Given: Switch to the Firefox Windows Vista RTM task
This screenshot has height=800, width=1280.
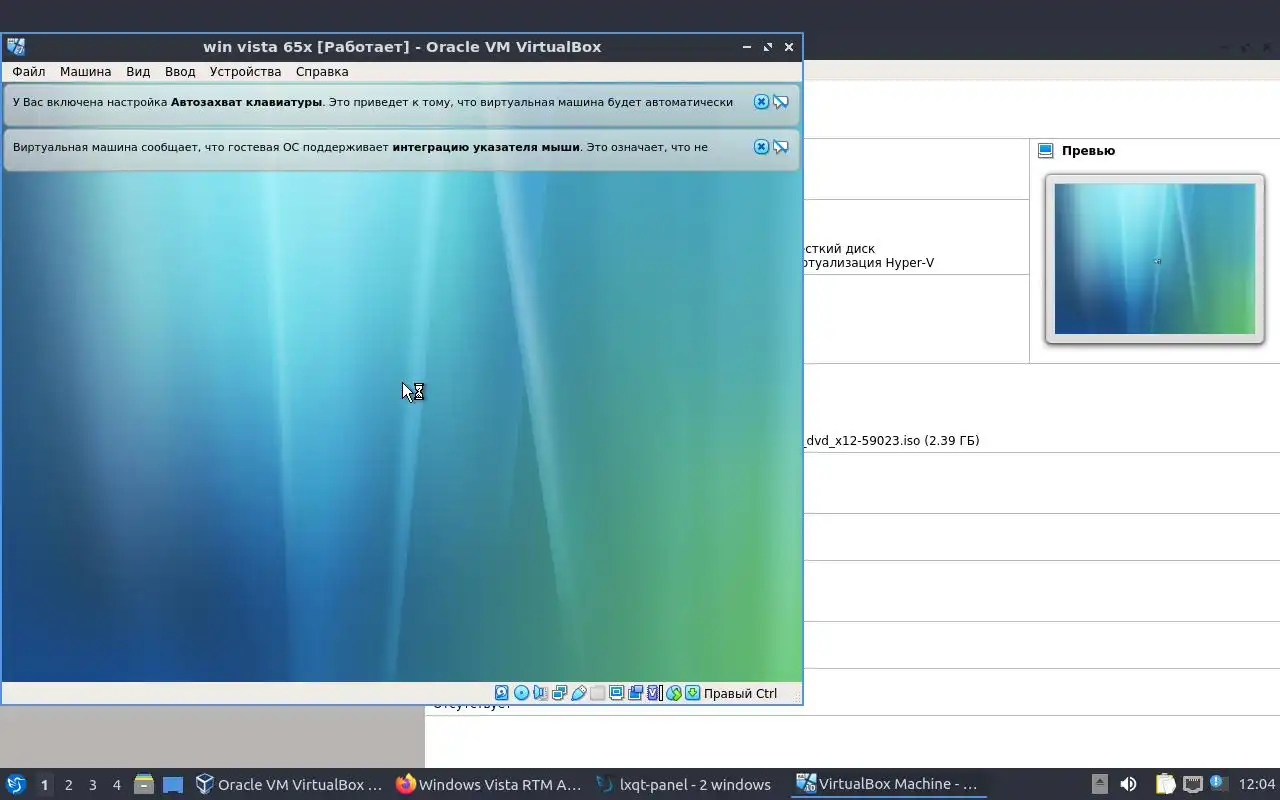Looking at the screenshot, I should (x=489, y=785).
